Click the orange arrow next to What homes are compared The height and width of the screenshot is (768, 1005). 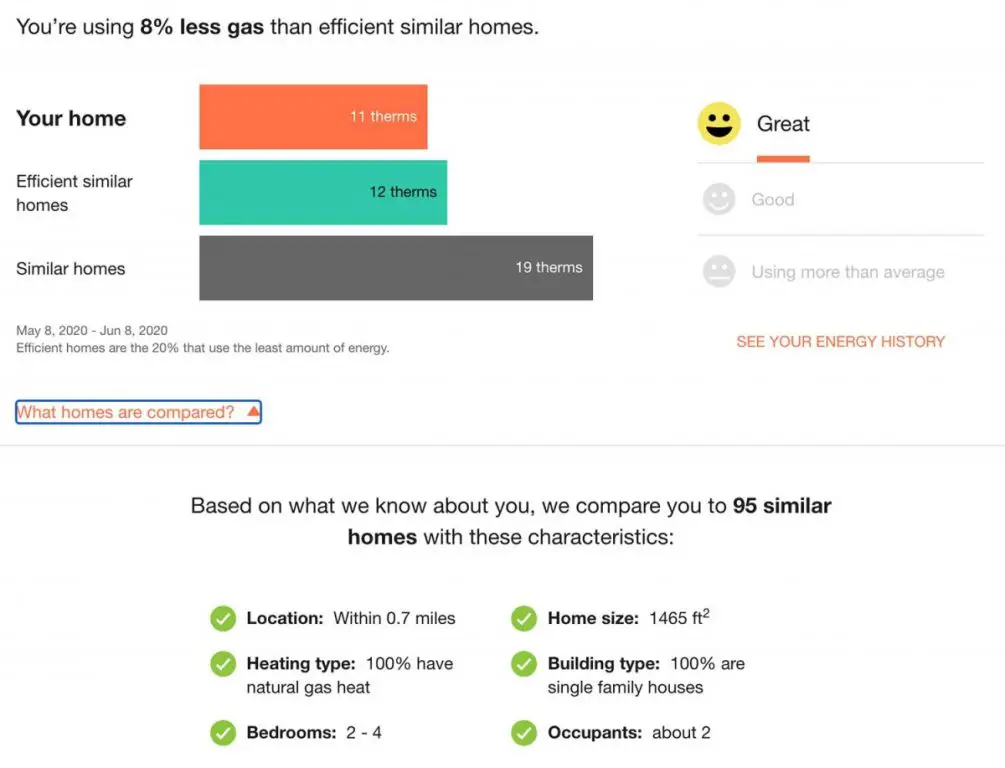(x=253, y=411)
